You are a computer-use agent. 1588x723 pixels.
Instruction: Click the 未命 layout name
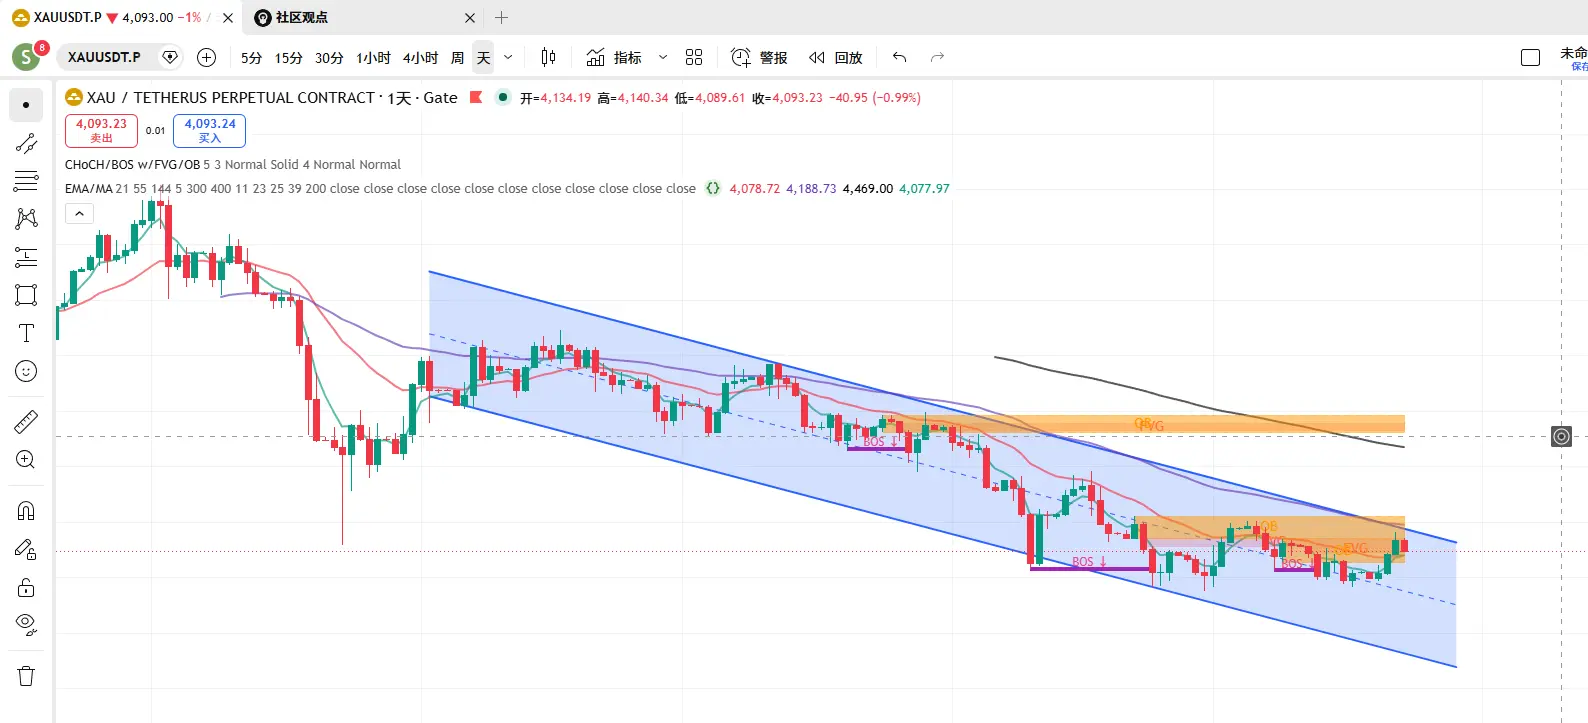tap(1574, 53)
